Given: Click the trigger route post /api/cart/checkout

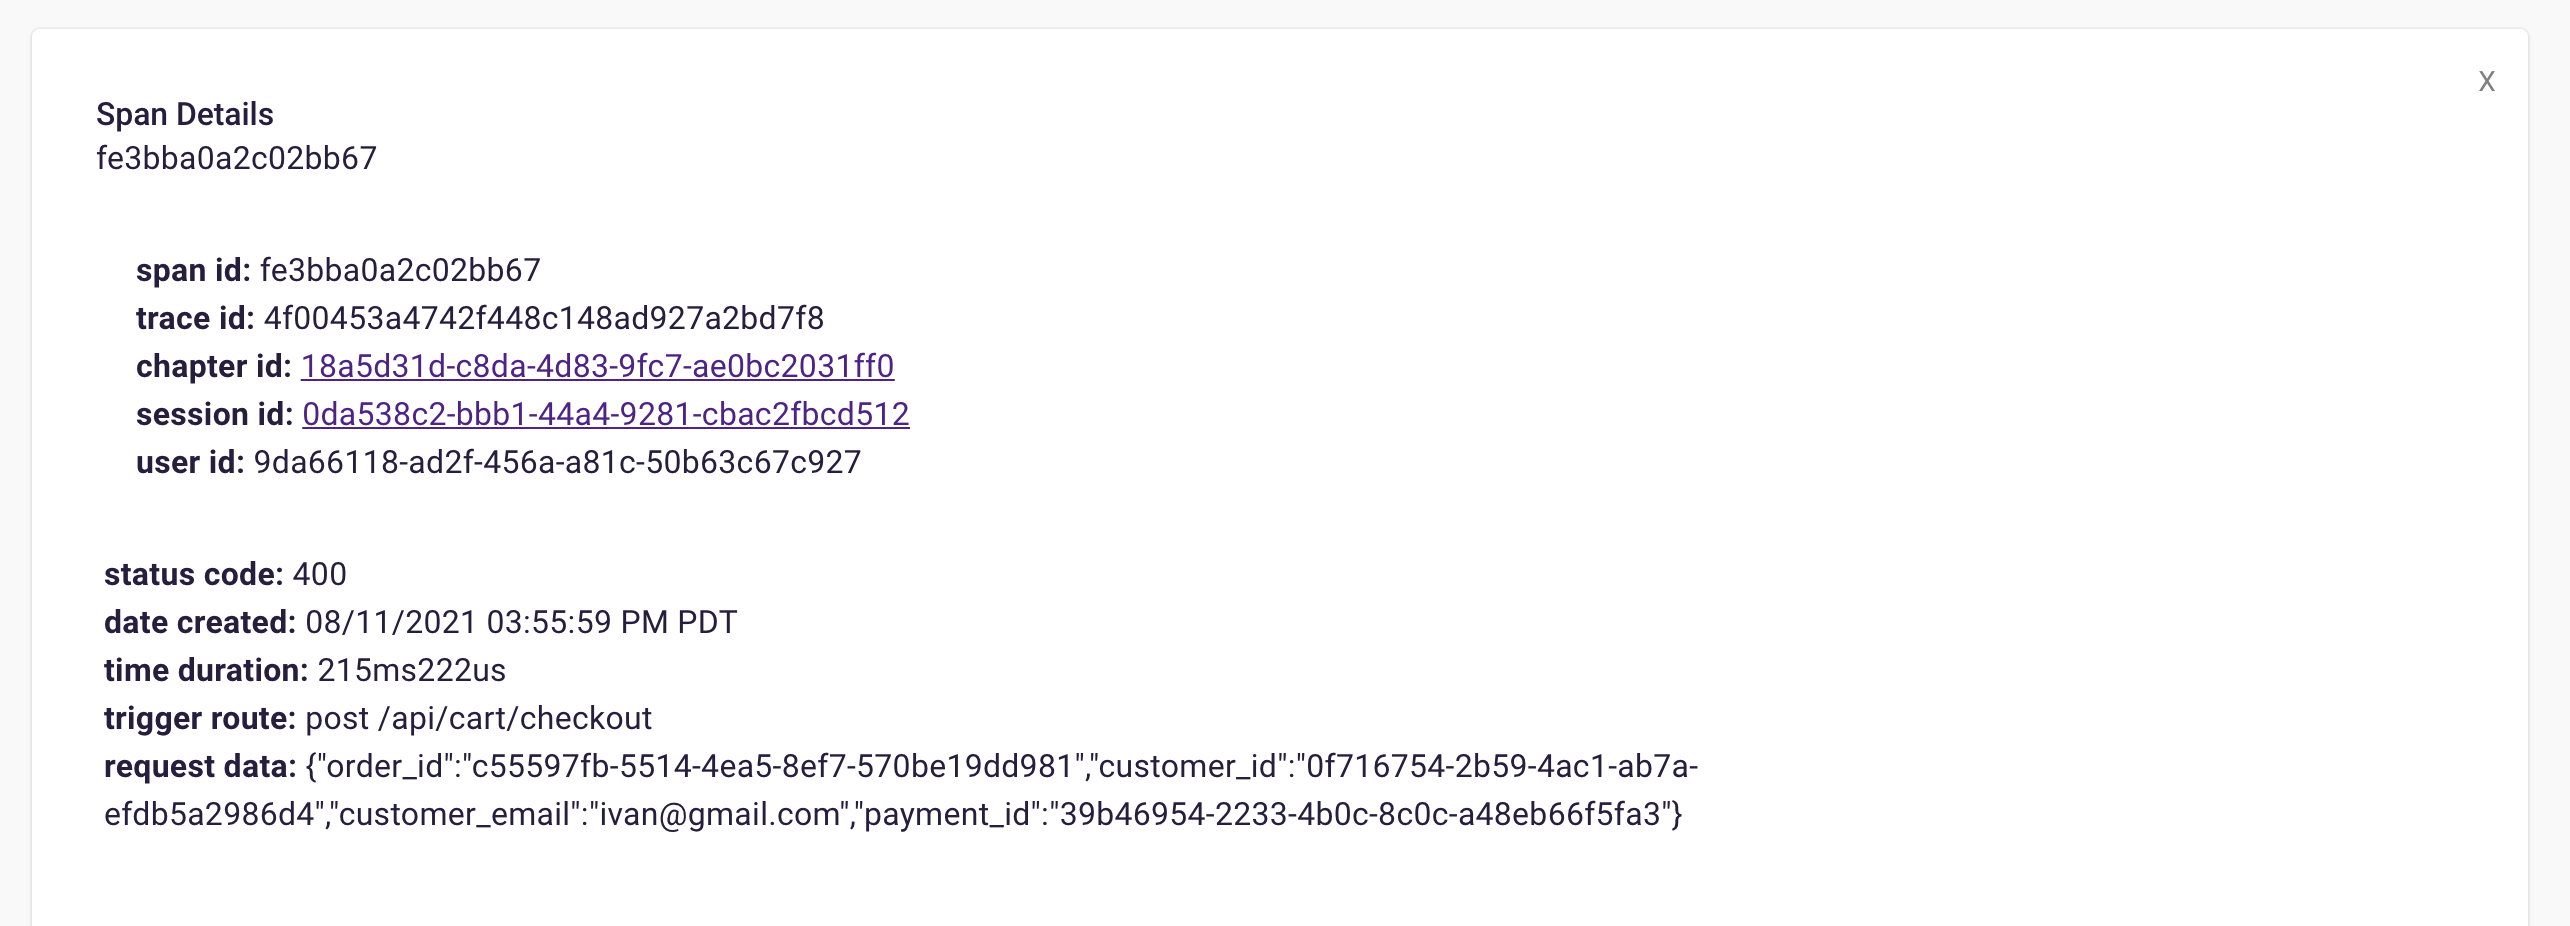Looking at the screenshot, I should pyautogui.click(x=478, y=718).
